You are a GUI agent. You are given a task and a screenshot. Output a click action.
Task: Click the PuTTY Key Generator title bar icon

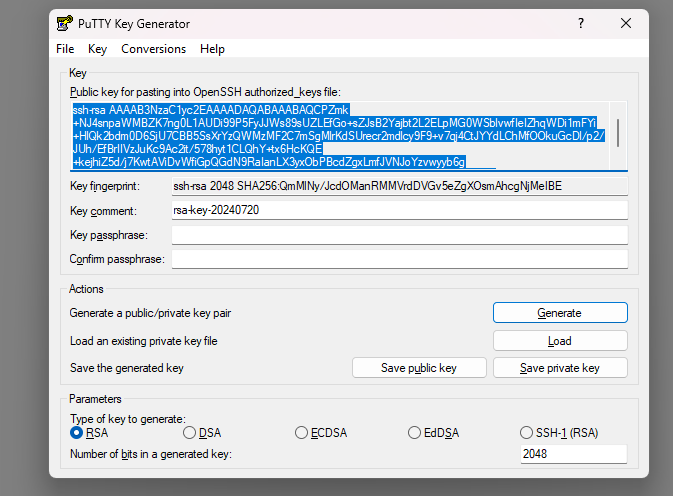pyautogui.click(x=65, y=24)
